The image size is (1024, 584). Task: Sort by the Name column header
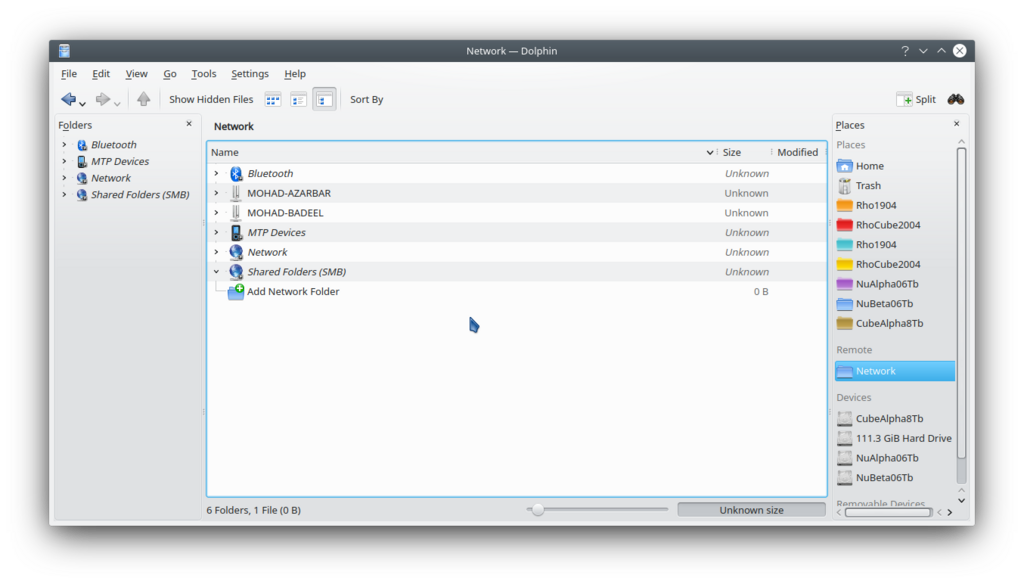(x=462, y=152)
